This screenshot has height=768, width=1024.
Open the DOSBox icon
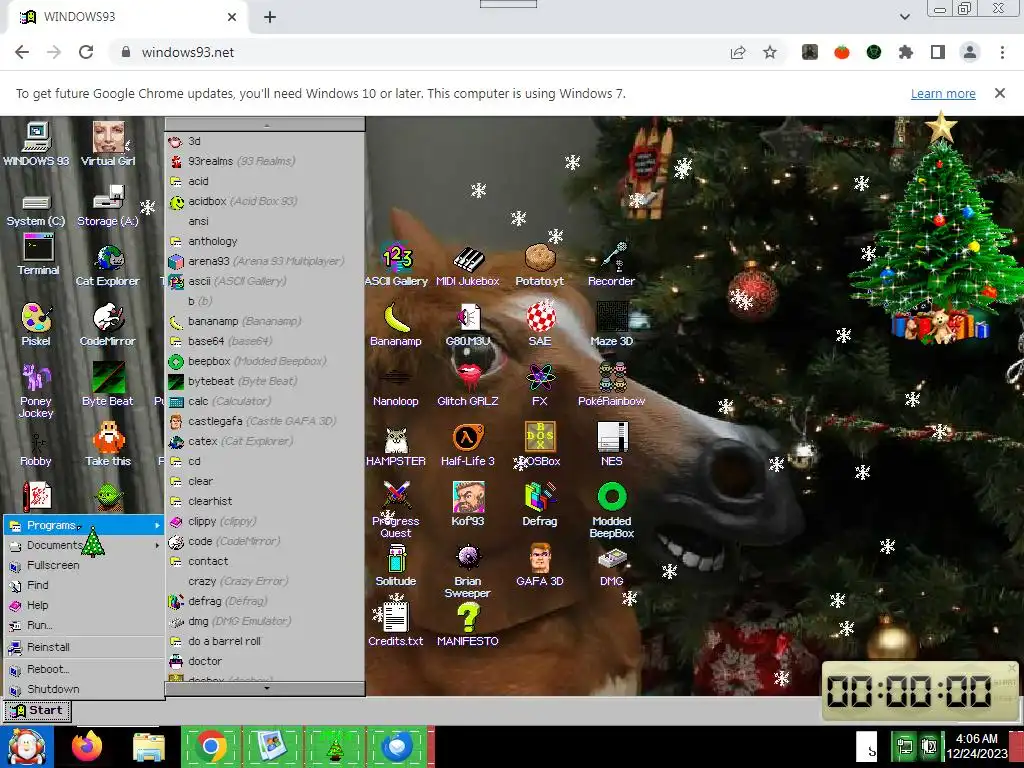click(x=540, y=445)
